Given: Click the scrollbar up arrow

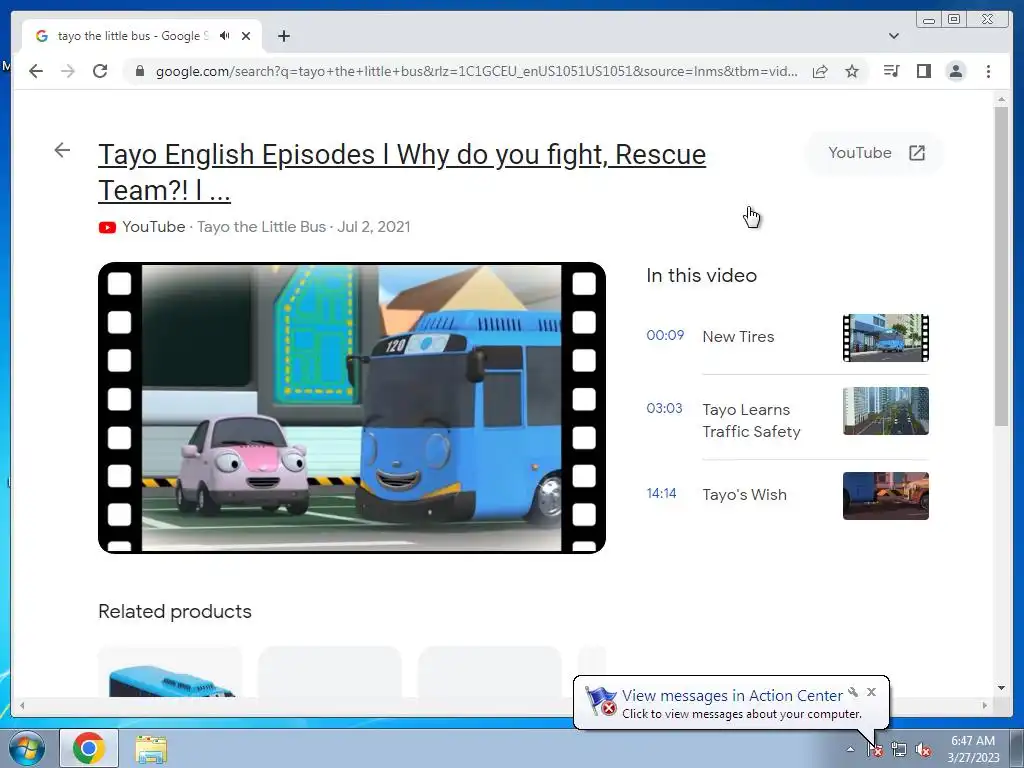Looking at the screenshot, I should tap(1001, 99).
